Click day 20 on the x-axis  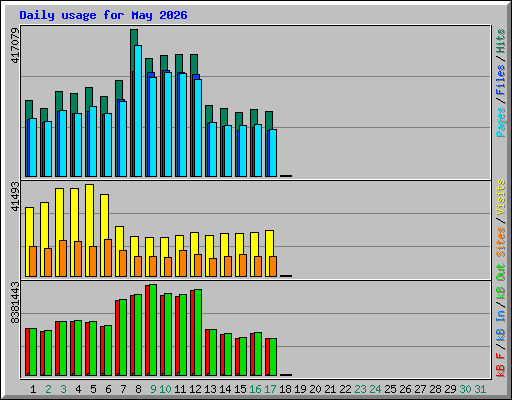coord(315,389)
